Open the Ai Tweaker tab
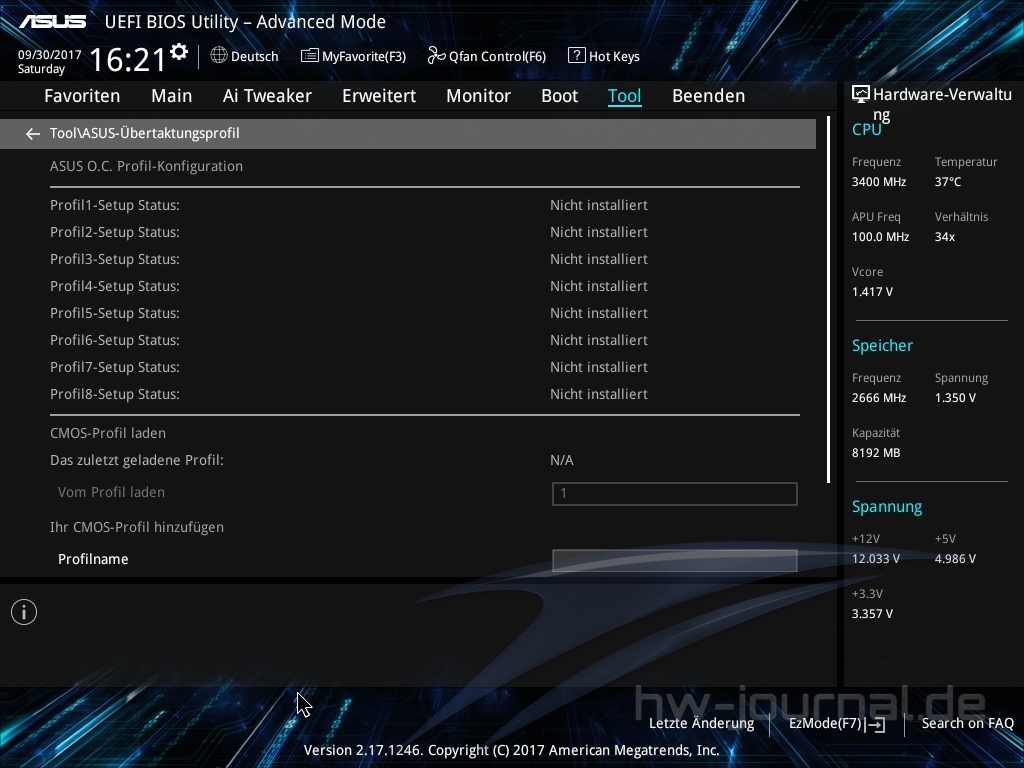This screenshot has height=768, width=1024. 267,96
